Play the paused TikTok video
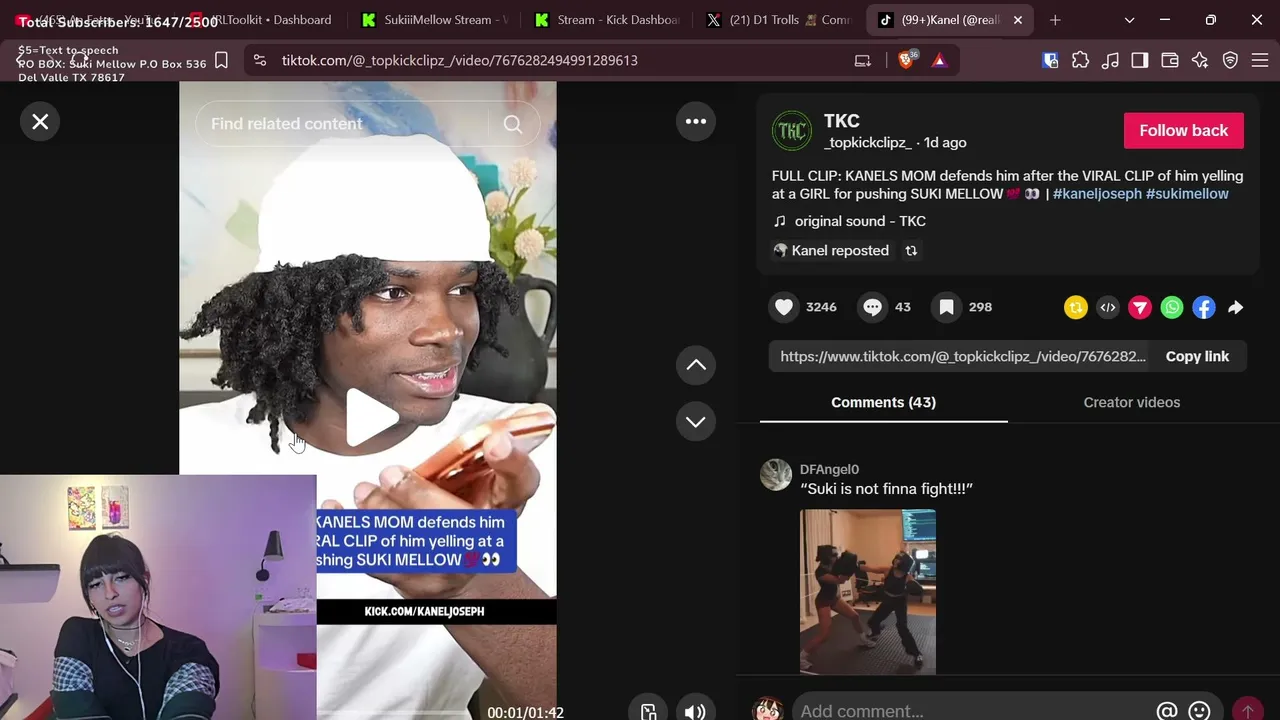 [371, 417]
